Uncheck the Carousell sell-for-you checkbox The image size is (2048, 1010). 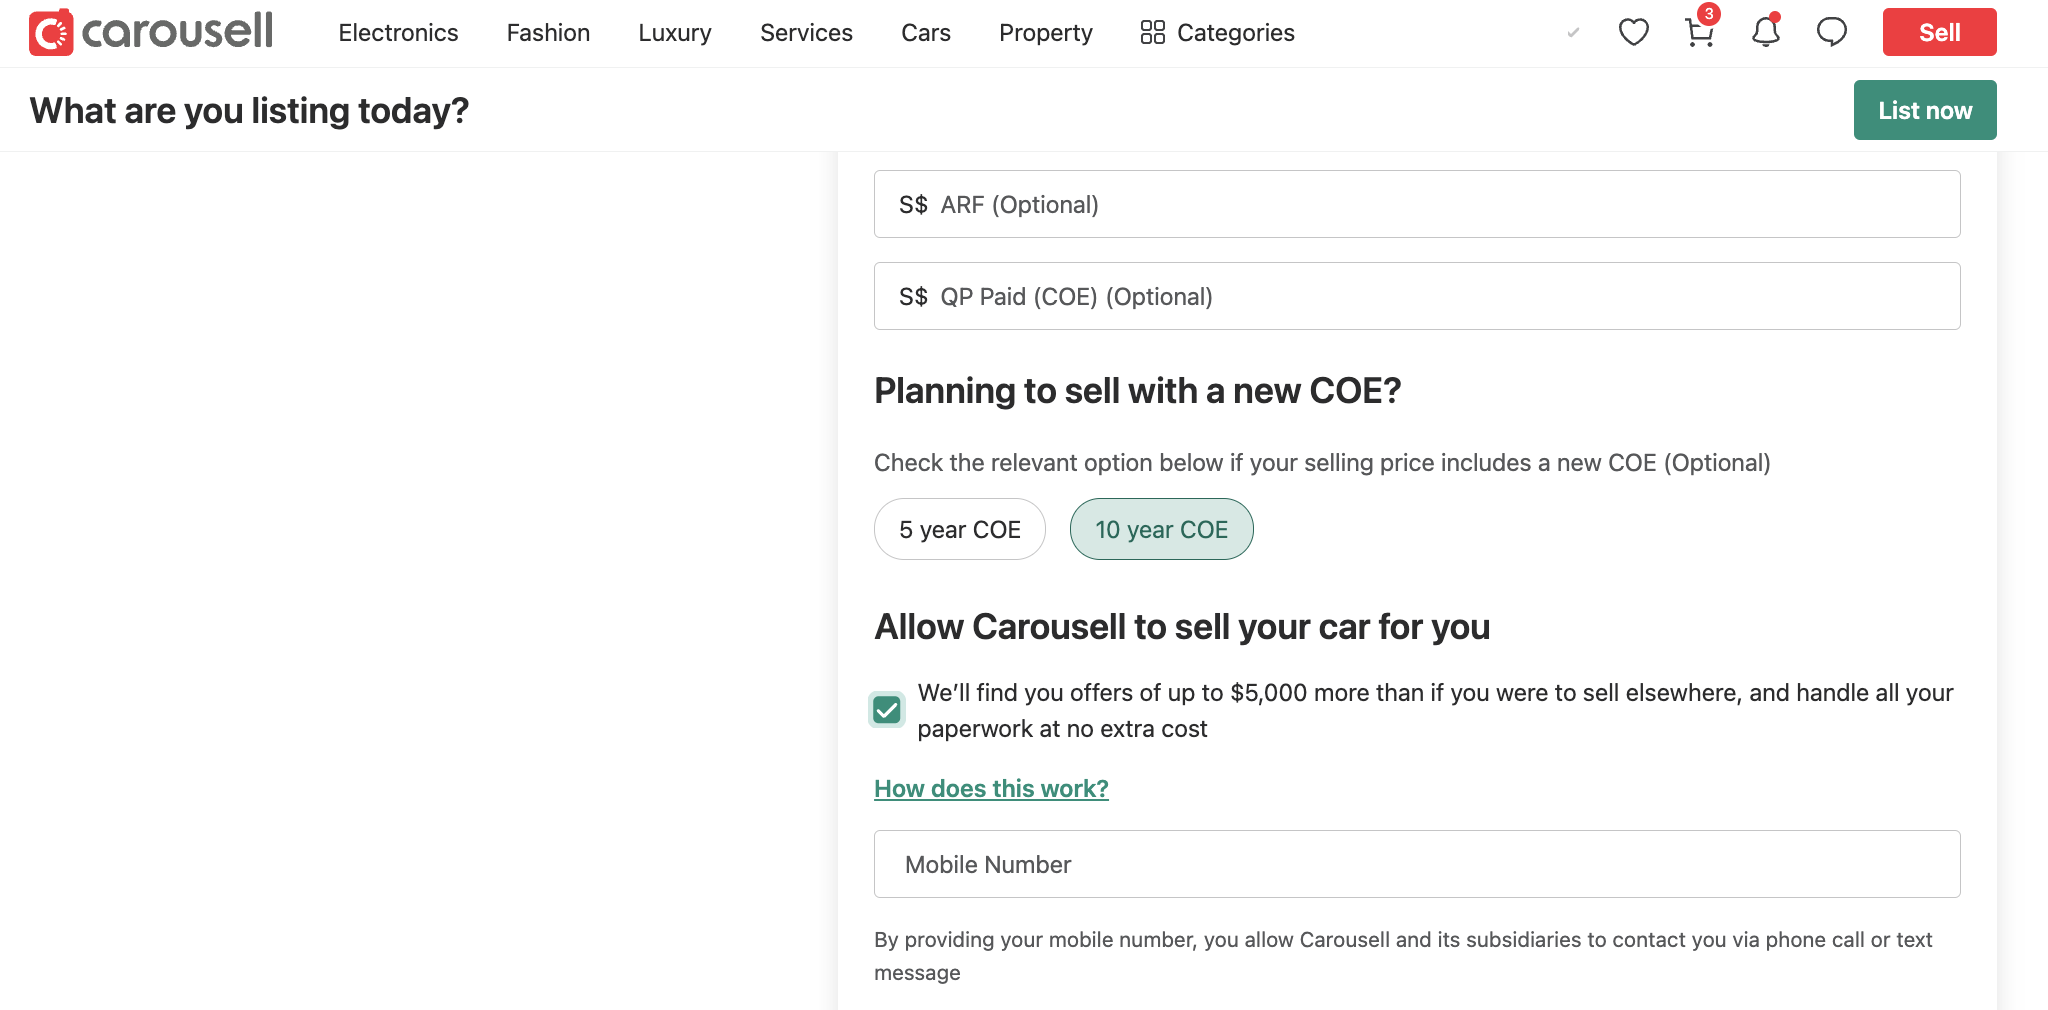click(887, 710)
